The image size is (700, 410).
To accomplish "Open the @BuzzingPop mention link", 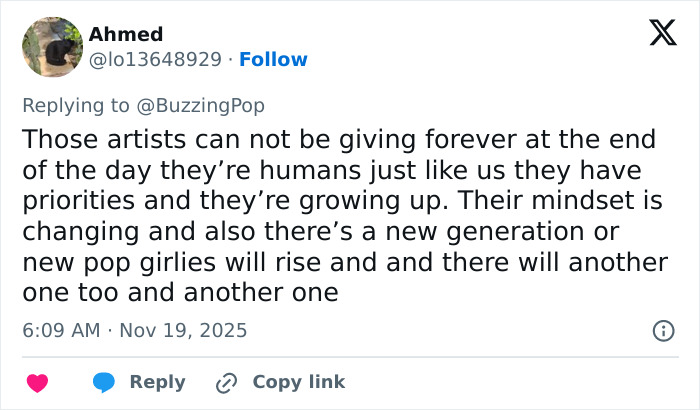I will [209, 104].
